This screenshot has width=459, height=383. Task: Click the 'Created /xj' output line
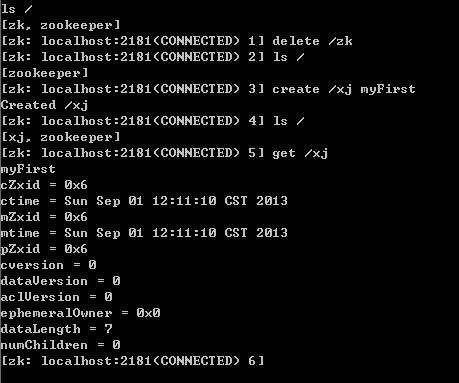click(x=45, y=105)
